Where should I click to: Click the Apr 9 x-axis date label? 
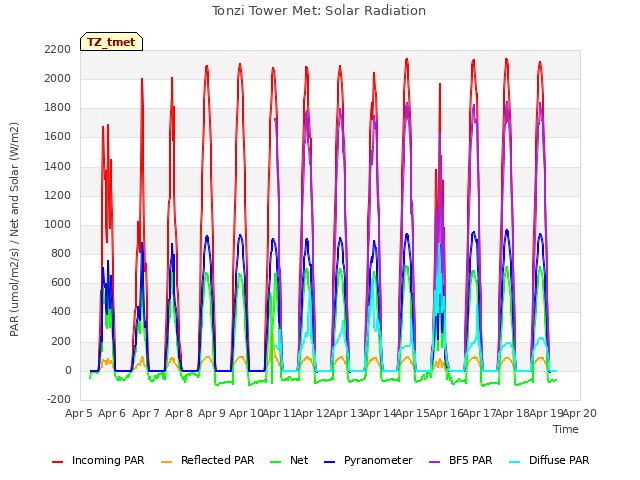point(212,413)
